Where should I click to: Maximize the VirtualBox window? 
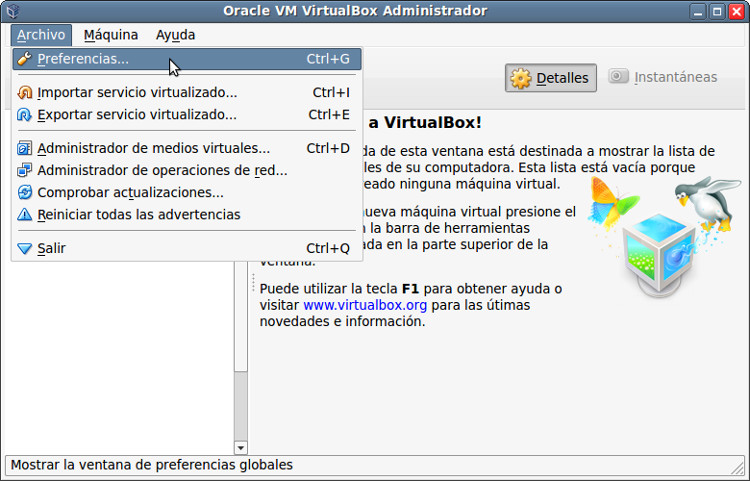[x=717, y=11]
